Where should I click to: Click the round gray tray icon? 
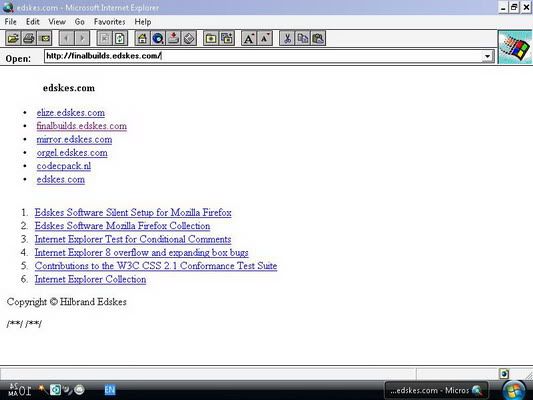click(79, 390)
